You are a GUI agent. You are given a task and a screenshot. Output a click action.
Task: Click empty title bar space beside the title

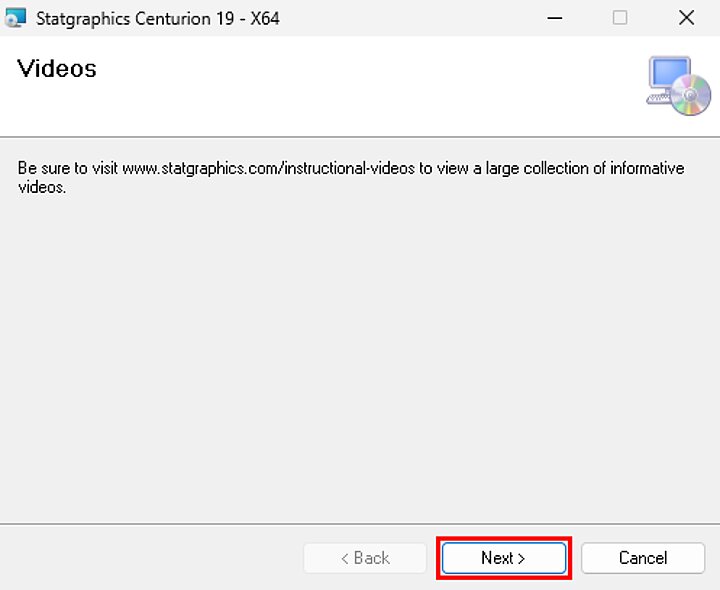click(x=400, y=18)
